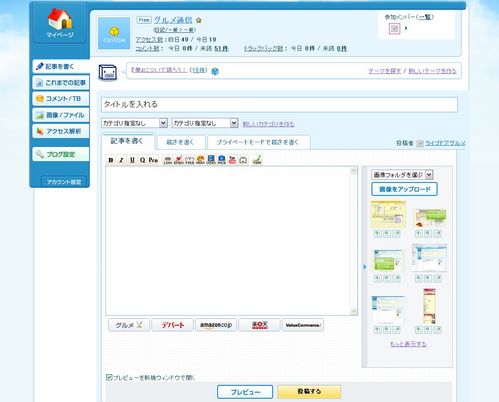499x402 pixels.
Task: Click the デパート affiliate button
Action: 172,325
